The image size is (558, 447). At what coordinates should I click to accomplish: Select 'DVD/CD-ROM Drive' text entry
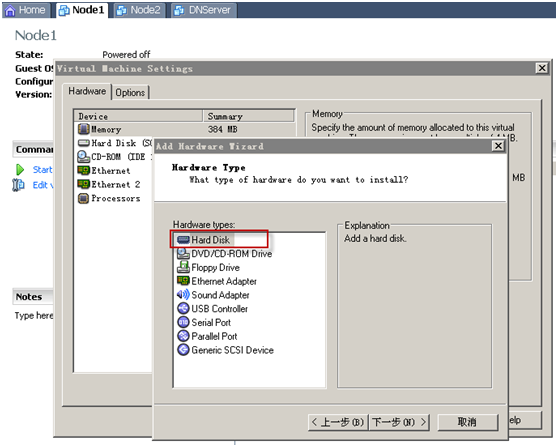232,254
